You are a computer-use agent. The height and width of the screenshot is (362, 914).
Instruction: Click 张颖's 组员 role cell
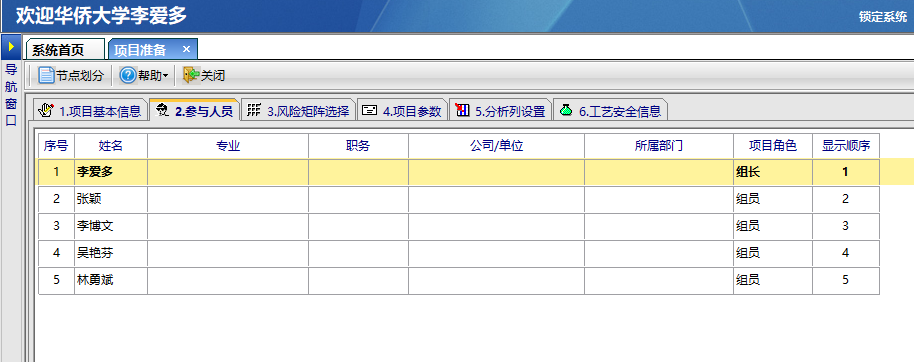[773, 199]
